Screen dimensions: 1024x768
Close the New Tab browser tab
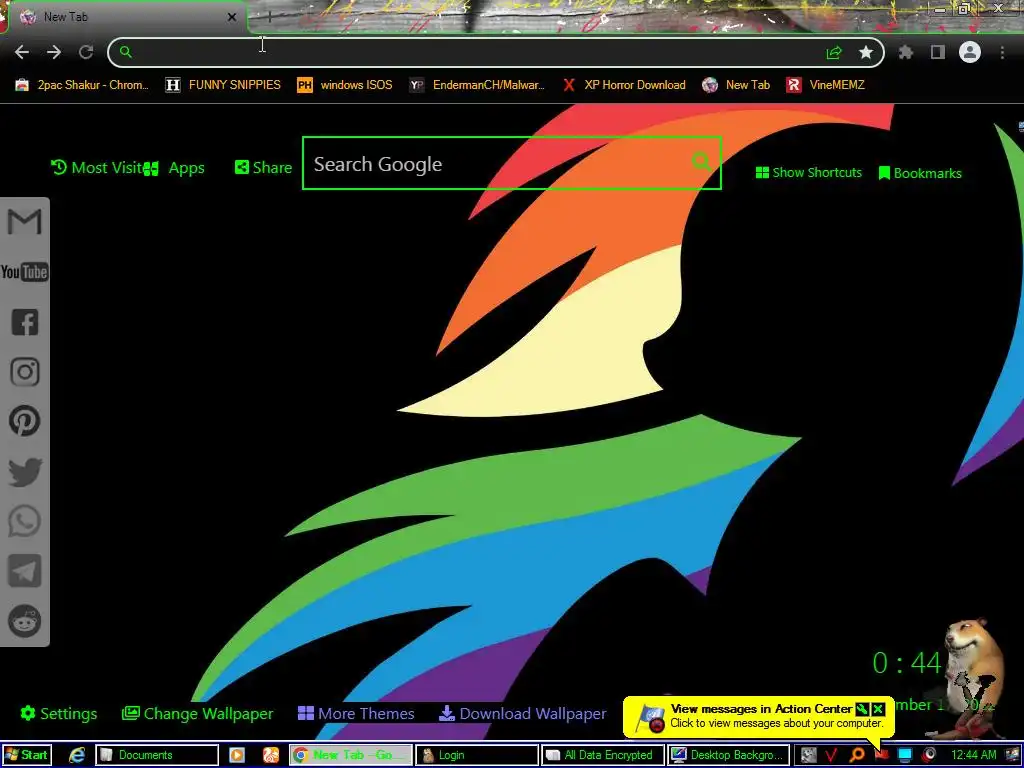coord(232,17)
